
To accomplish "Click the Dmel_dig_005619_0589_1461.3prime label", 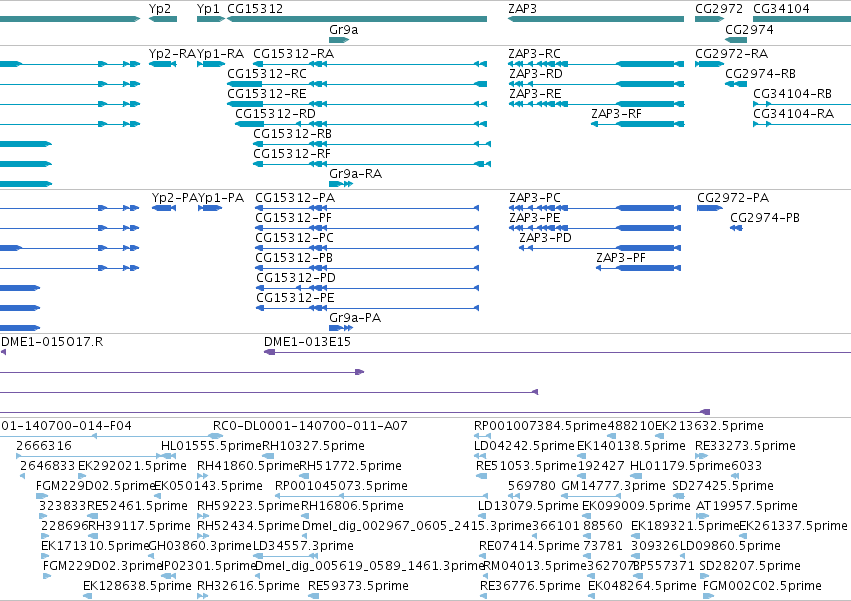I will (x=369, y=566).
